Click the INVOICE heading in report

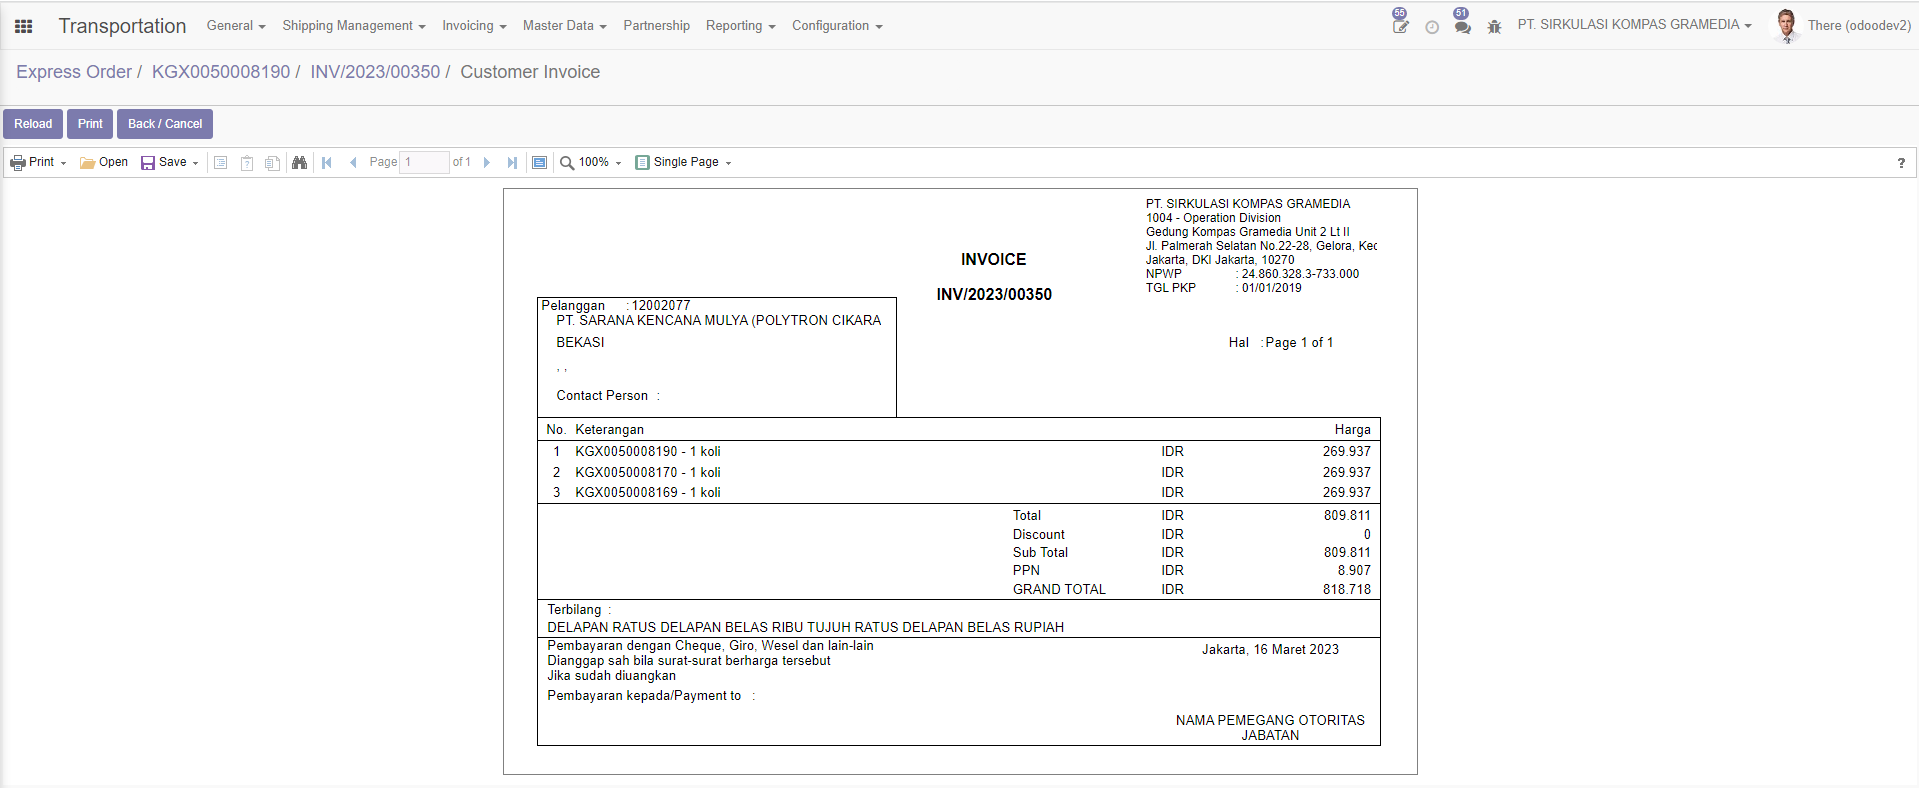coord(994,260)
